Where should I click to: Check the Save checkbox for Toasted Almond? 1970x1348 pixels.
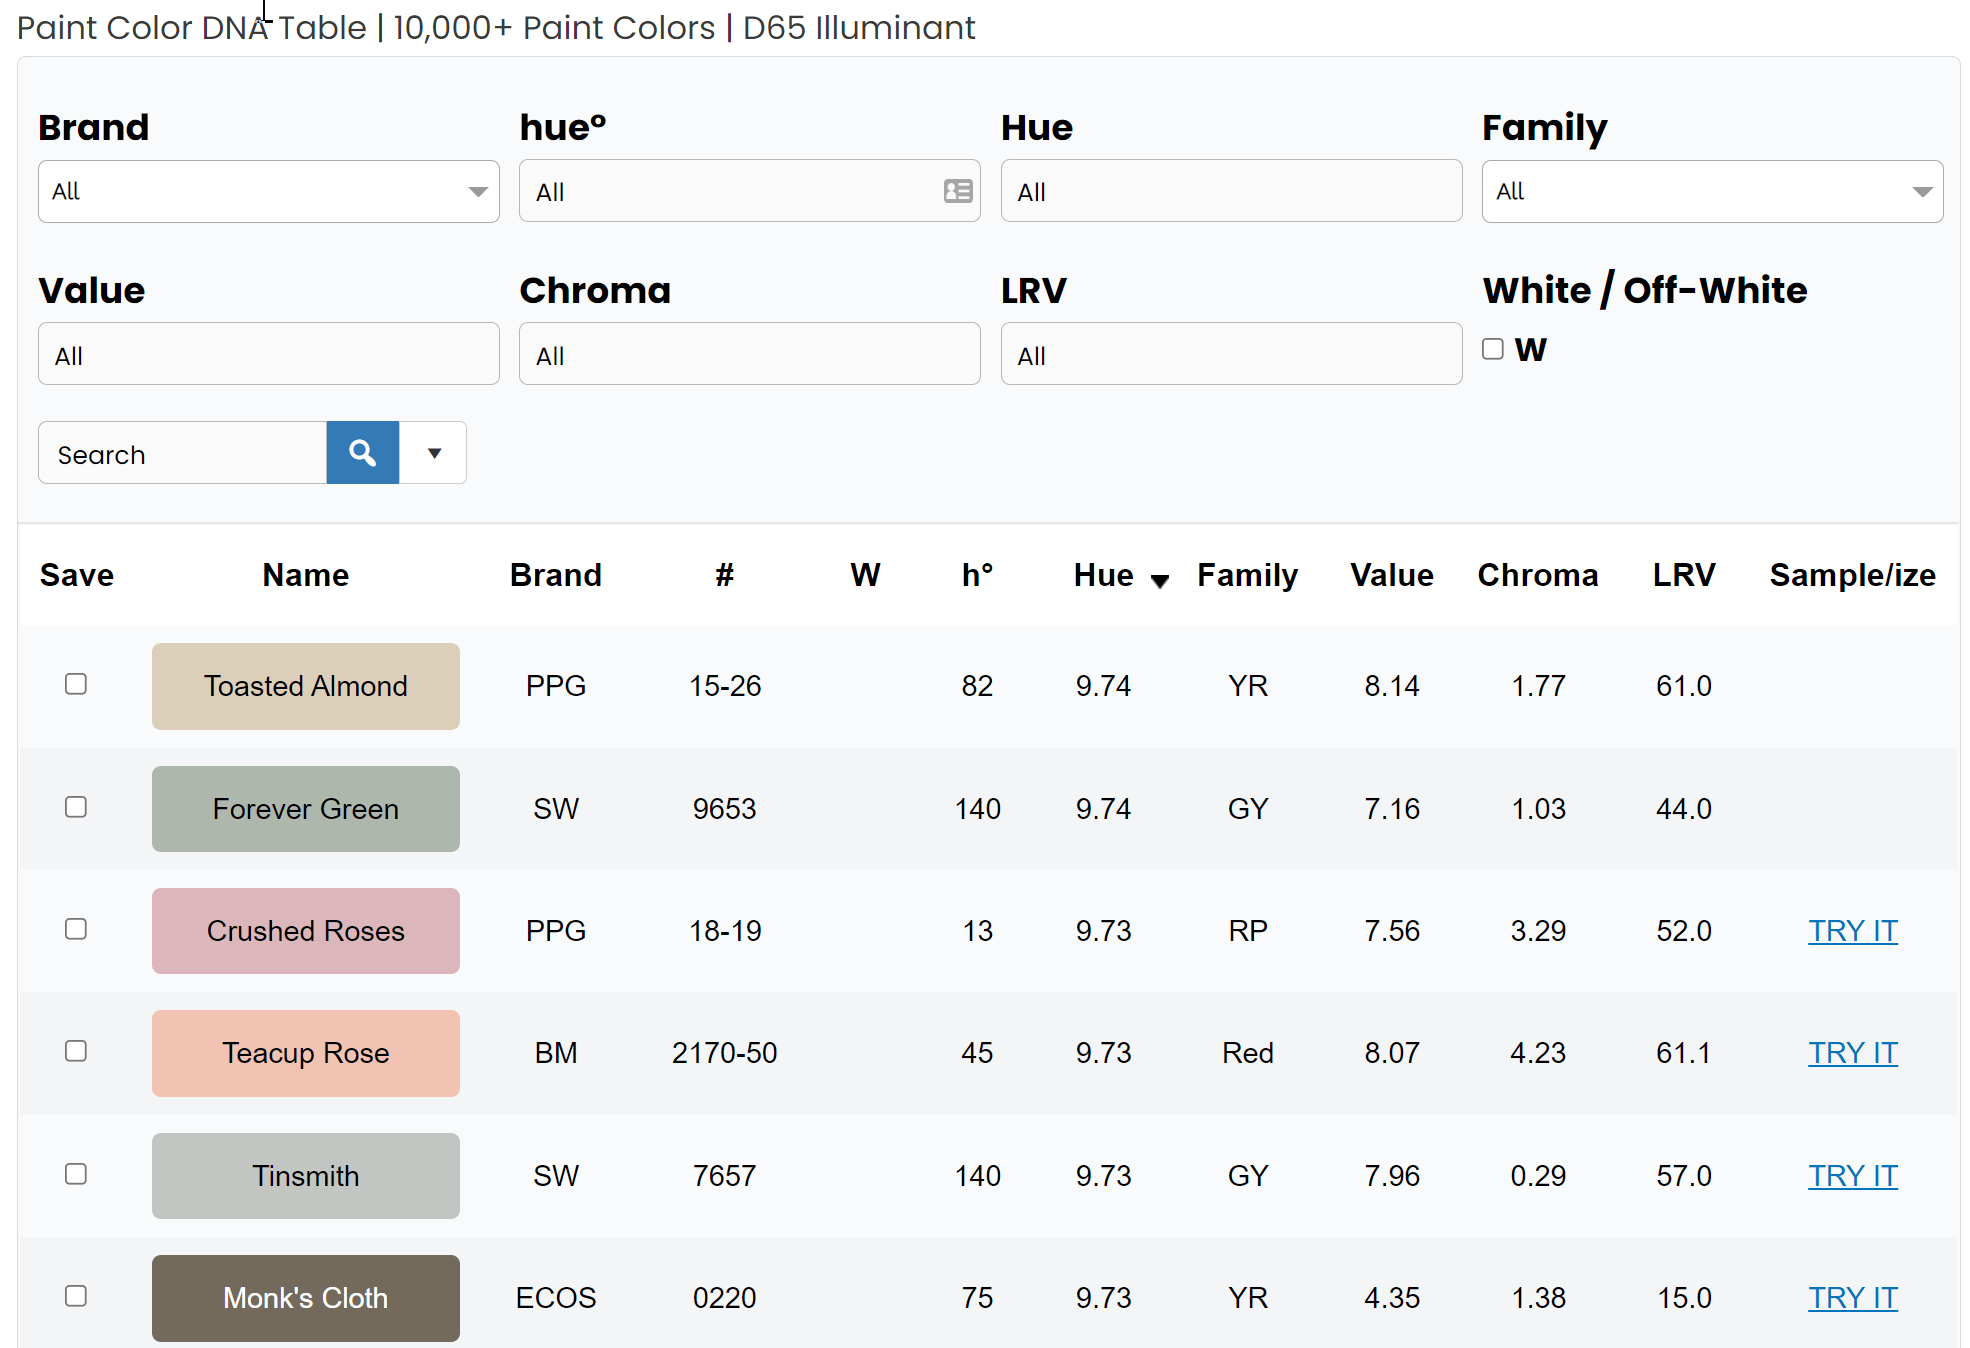pyautogui.click(x=76, y=684)
